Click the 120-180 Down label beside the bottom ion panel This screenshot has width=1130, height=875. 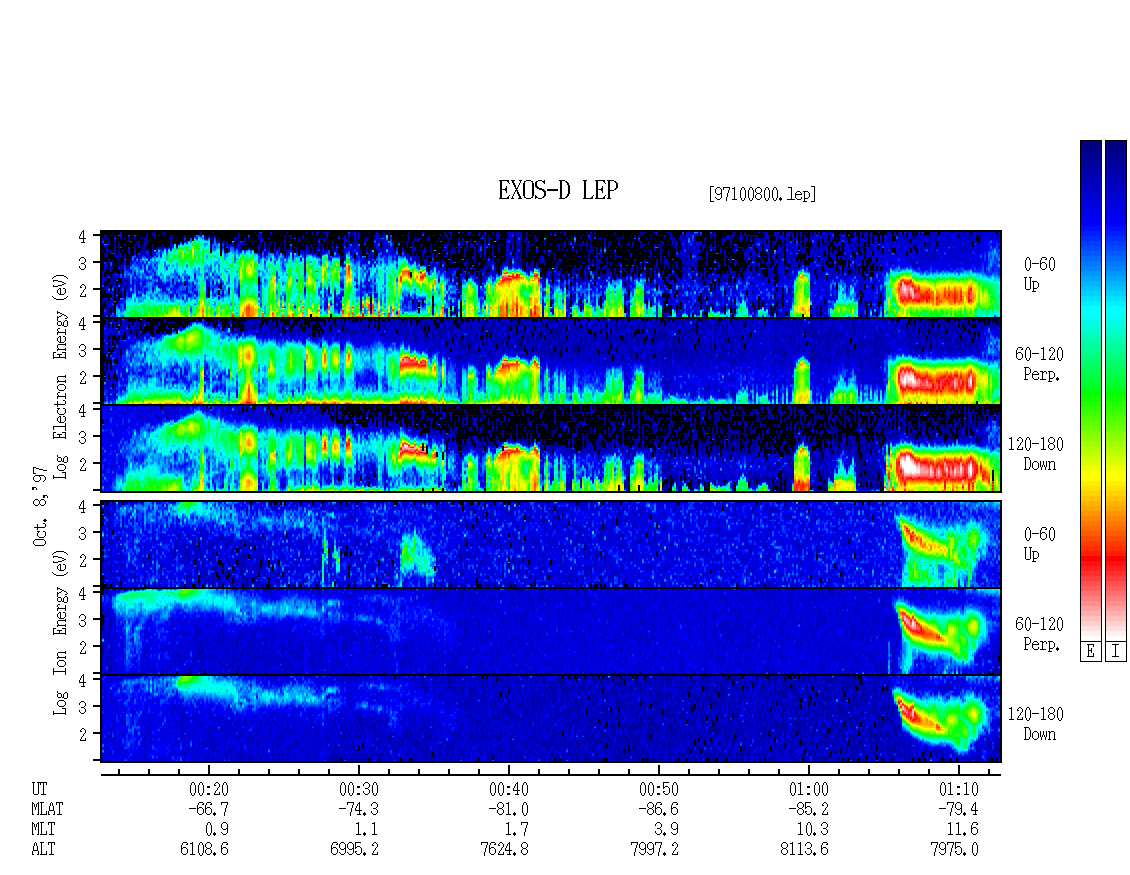coord(1036,724)
